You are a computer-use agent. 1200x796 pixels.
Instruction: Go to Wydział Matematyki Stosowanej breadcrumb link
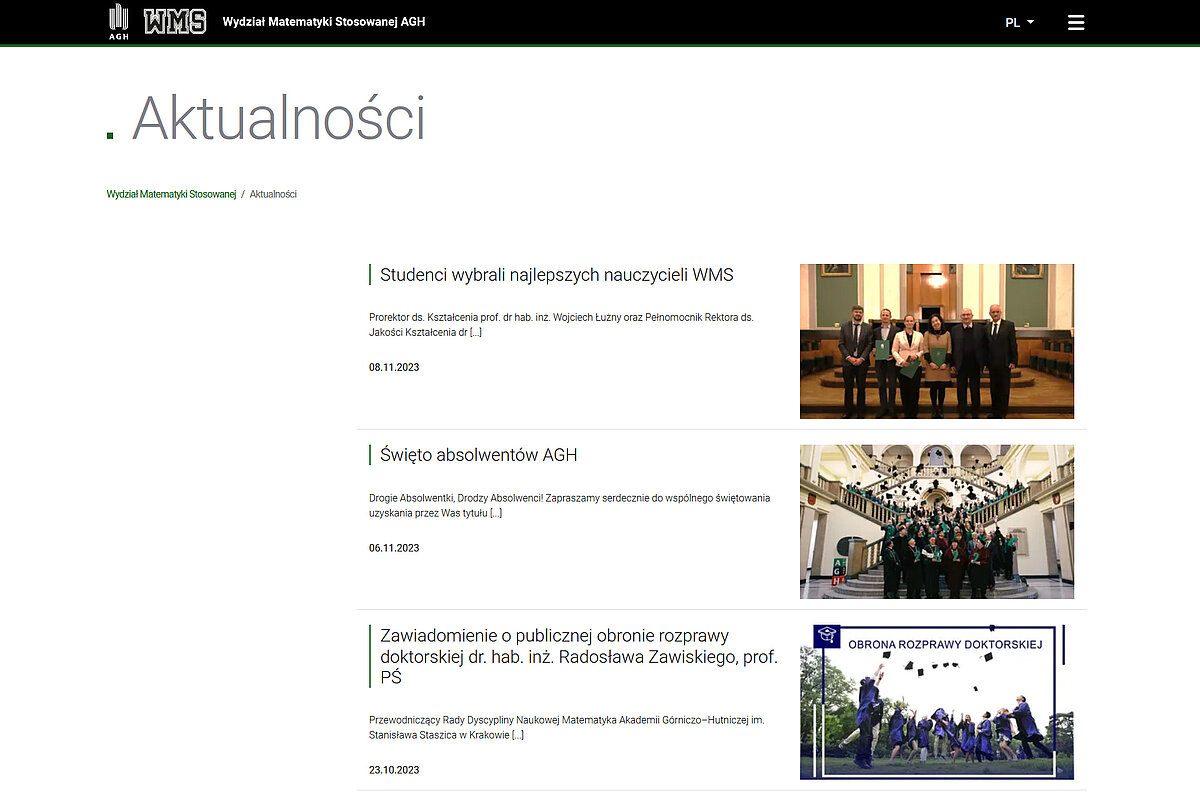(x=171, y=194)
